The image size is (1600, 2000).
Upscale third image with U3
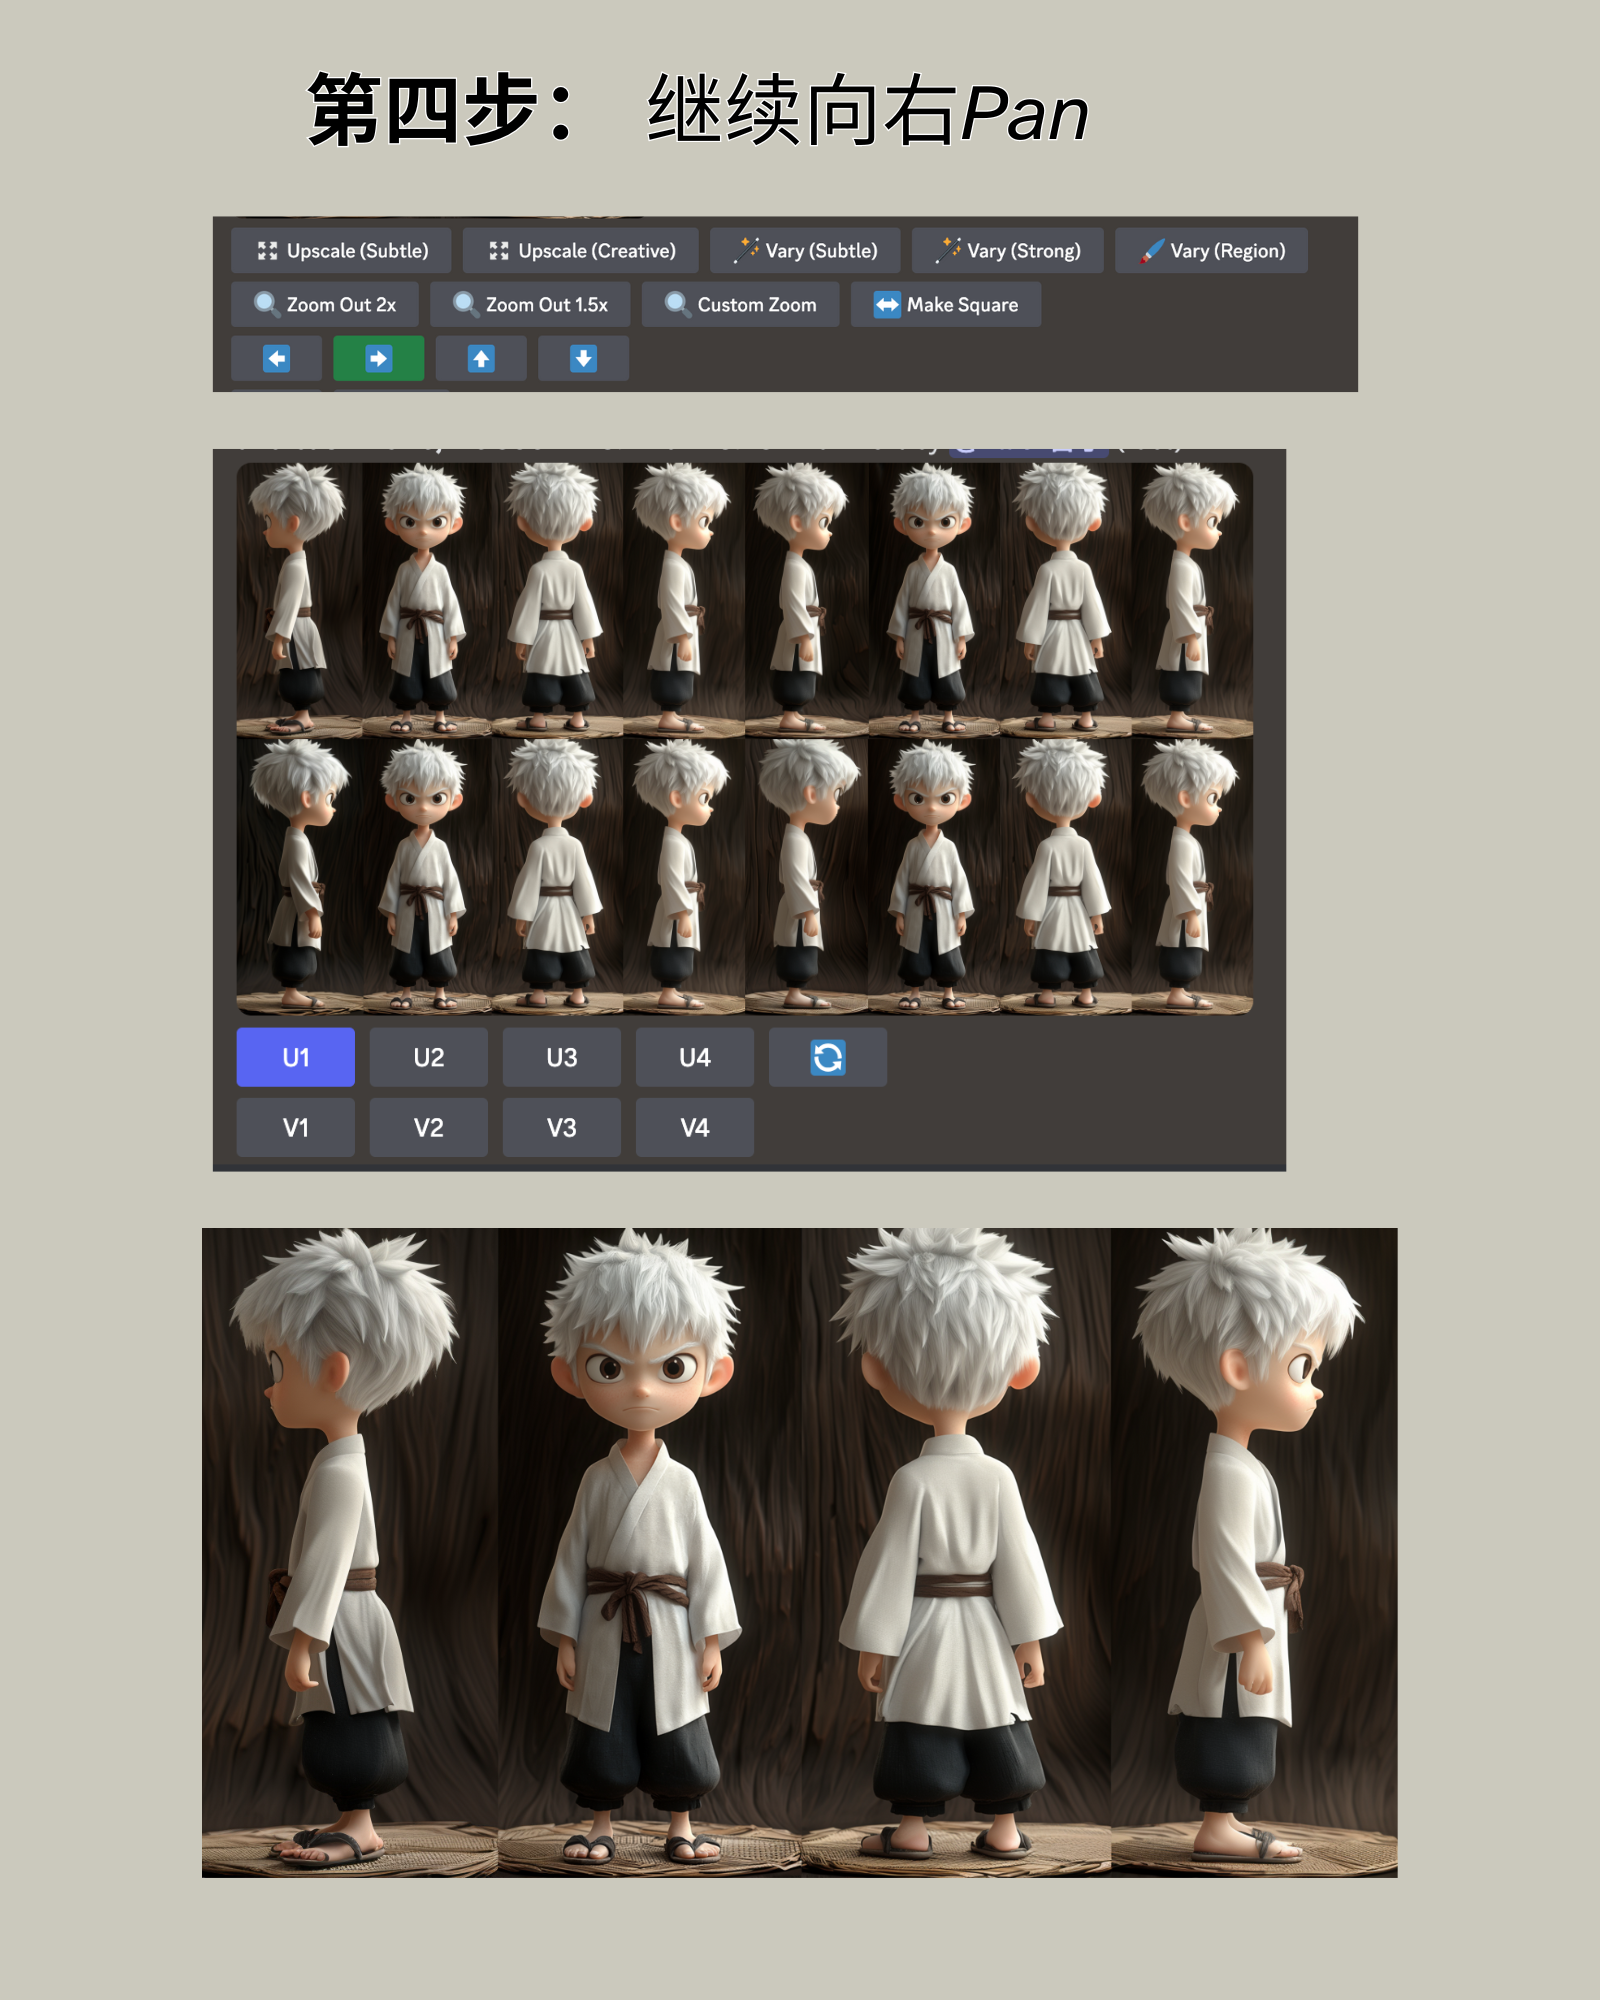(562, 1057)
